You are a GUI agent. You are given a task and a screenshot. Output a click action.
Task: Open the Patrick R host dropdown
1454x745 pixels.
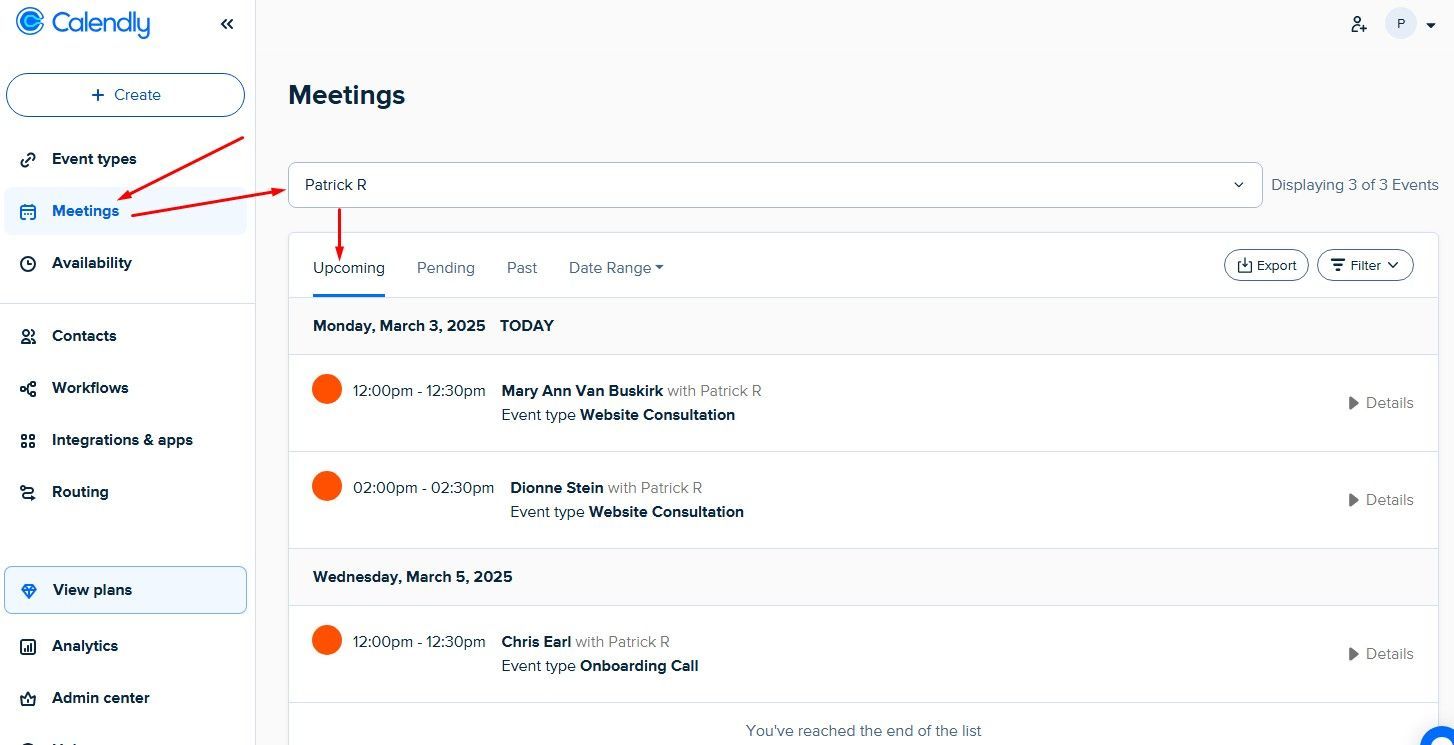775,185
